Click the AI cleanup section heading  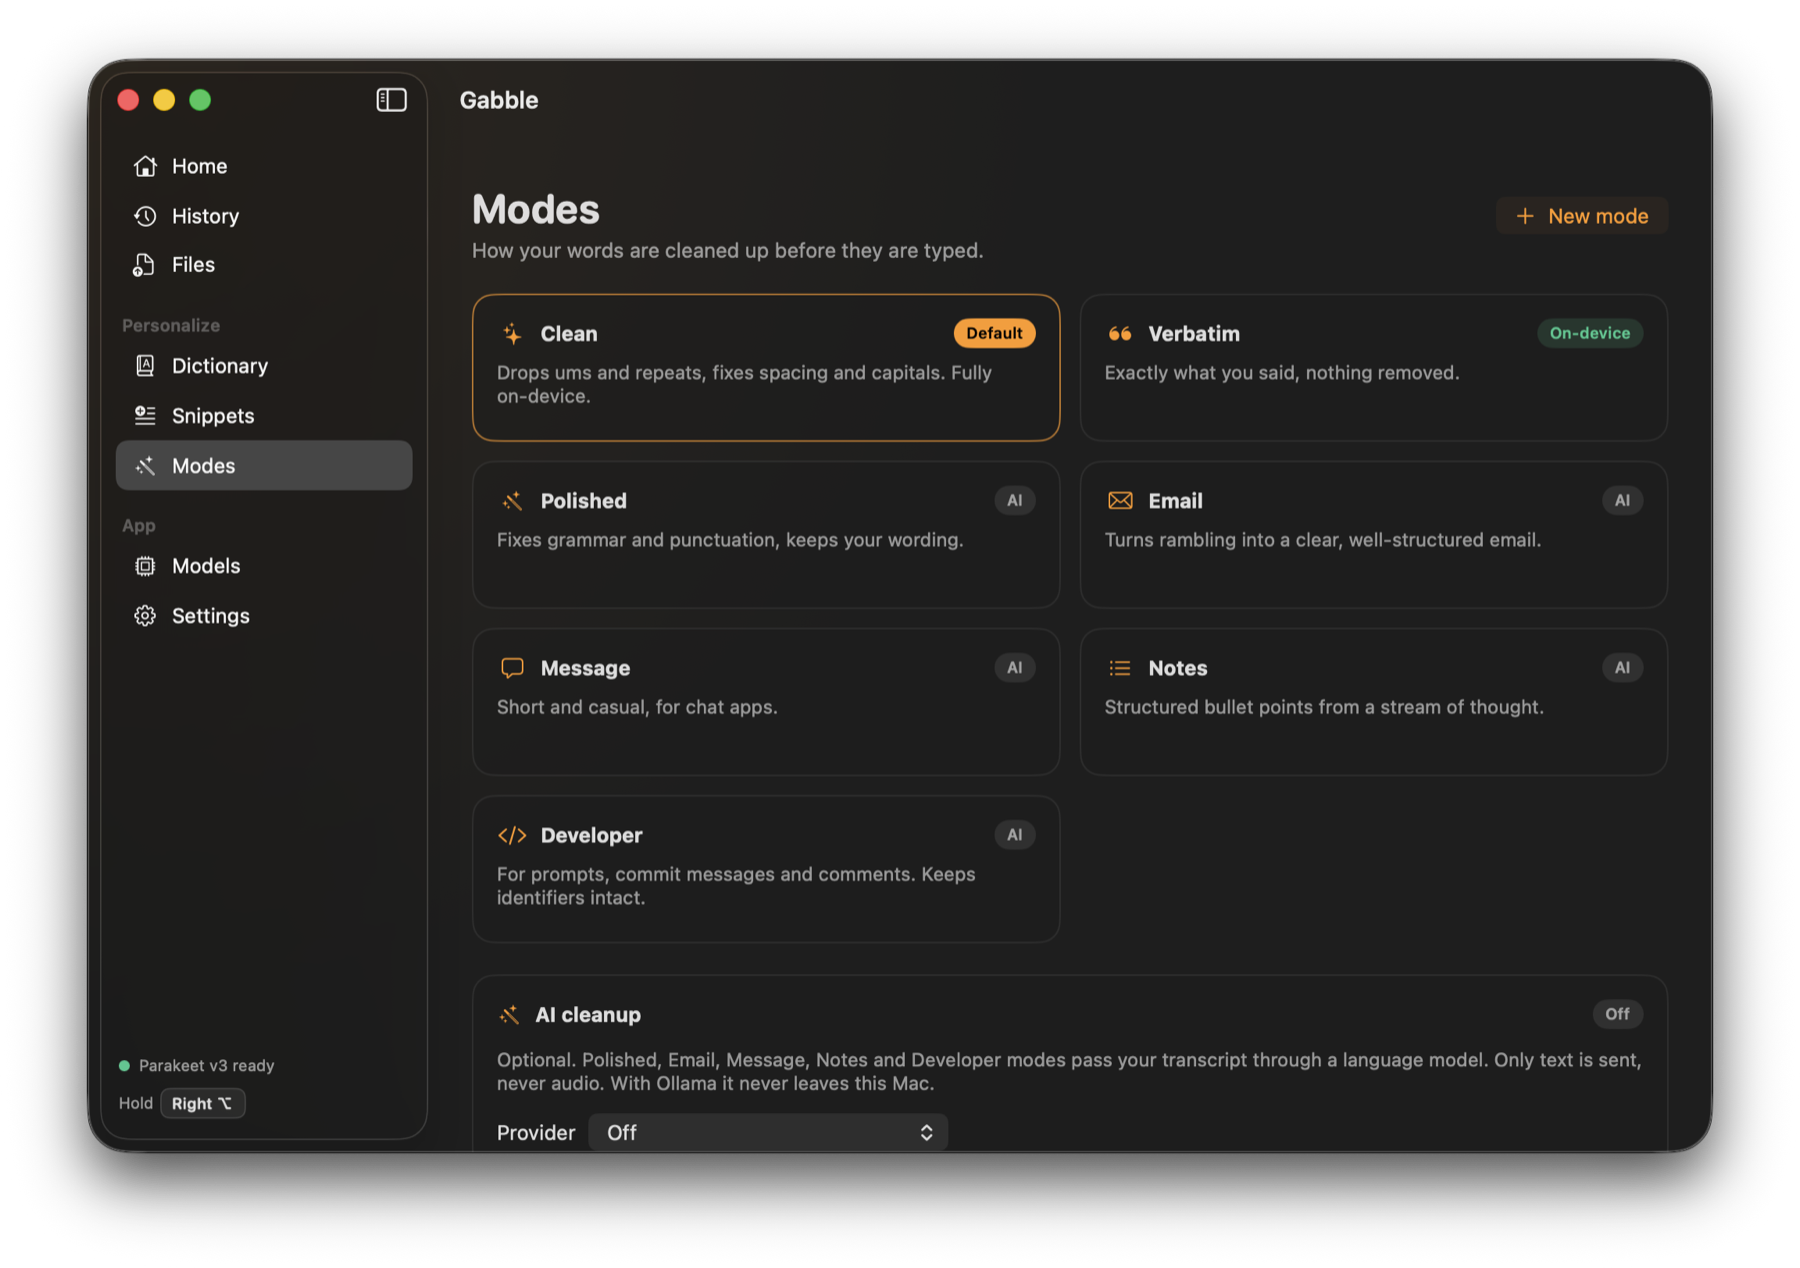coord(588,1015)
